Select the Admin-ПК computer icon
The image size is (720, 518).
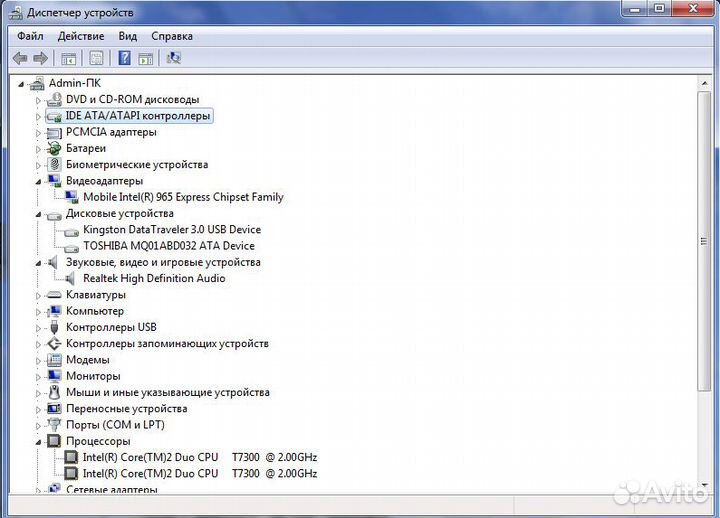[37, 84]
